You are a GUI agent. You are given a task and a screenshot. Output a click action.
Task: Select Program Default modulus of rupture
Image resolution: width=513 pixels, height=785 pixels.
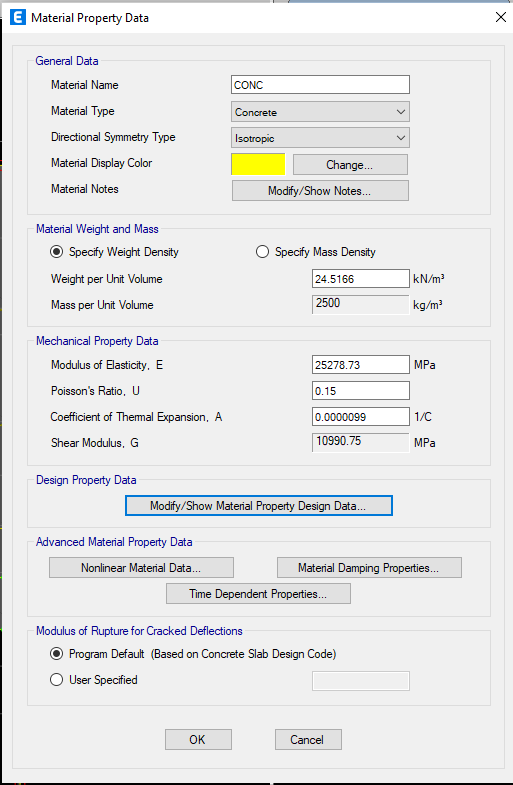pos(193,654)
